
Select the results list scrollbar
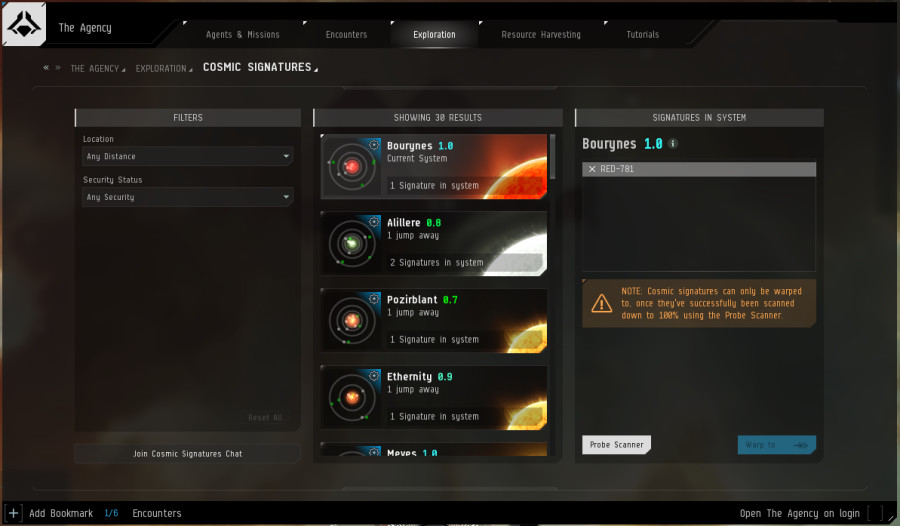(x=553, y=157)
